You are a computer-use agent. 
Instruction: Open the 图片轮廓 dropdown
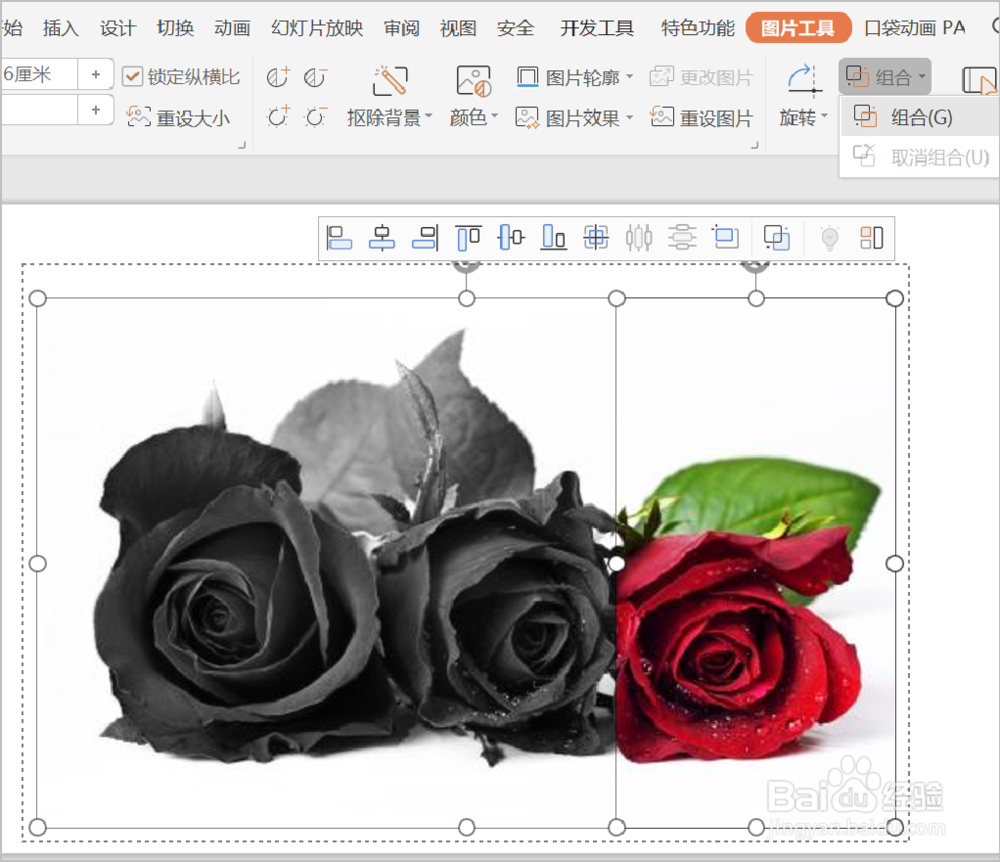click(x=575, y=77)
